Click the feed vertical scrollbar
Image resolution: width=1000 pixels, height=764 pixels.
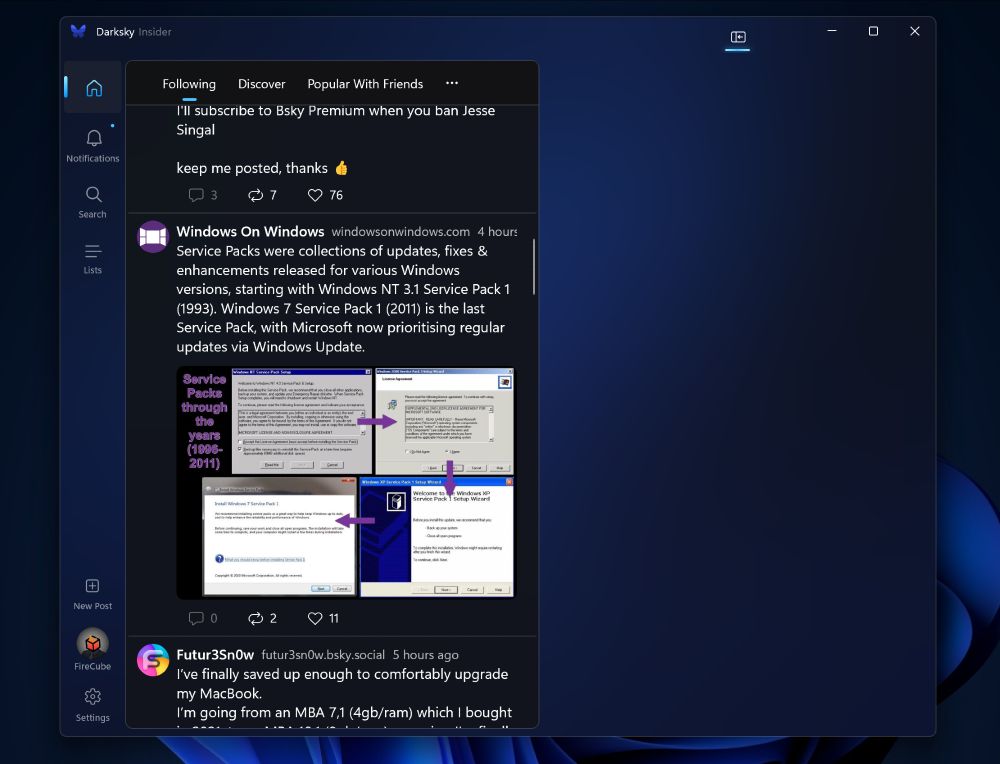534,267
